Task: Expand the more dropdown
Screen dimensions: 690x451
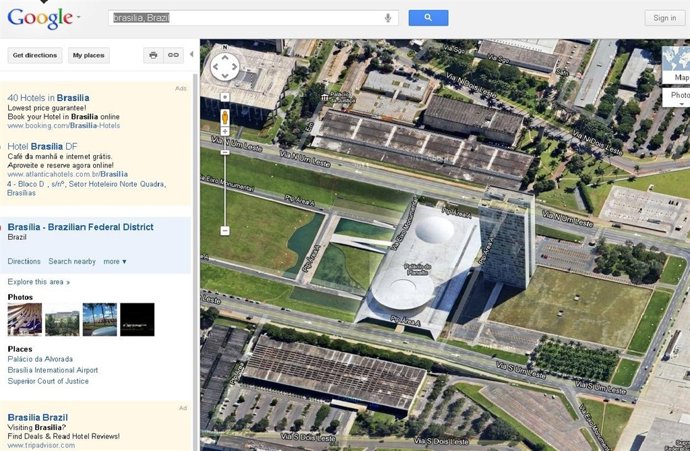Action: (x=114, y=261)
